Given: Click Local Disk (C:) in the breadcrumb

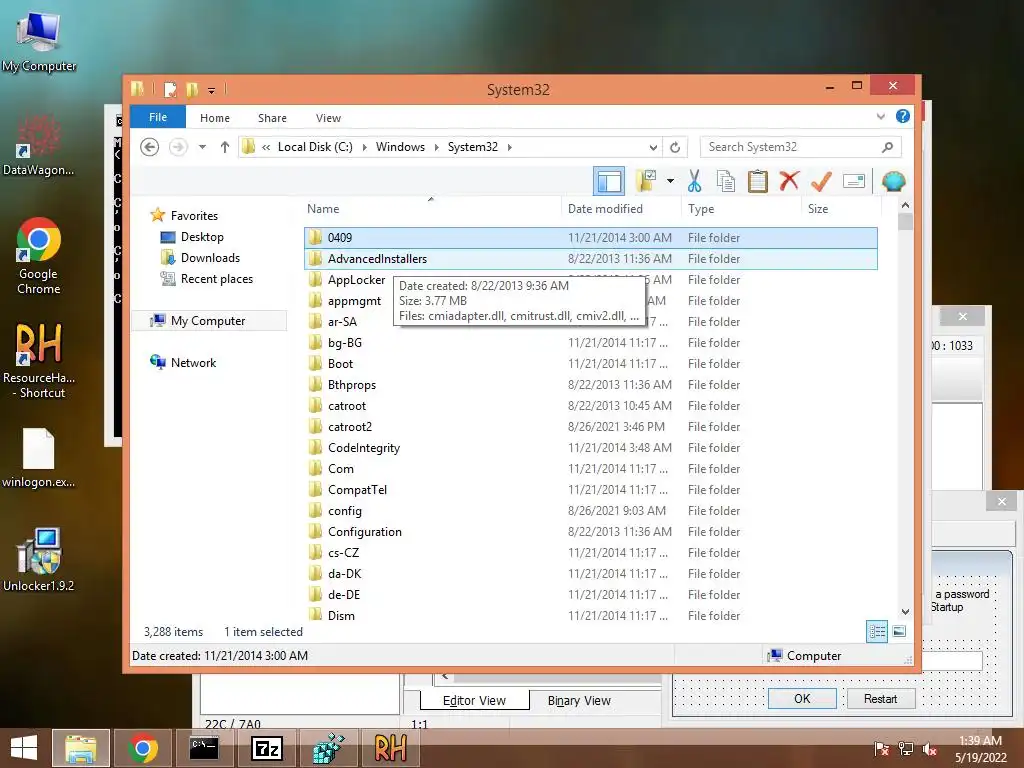Looking at the screenshot, I should (315, 147).
